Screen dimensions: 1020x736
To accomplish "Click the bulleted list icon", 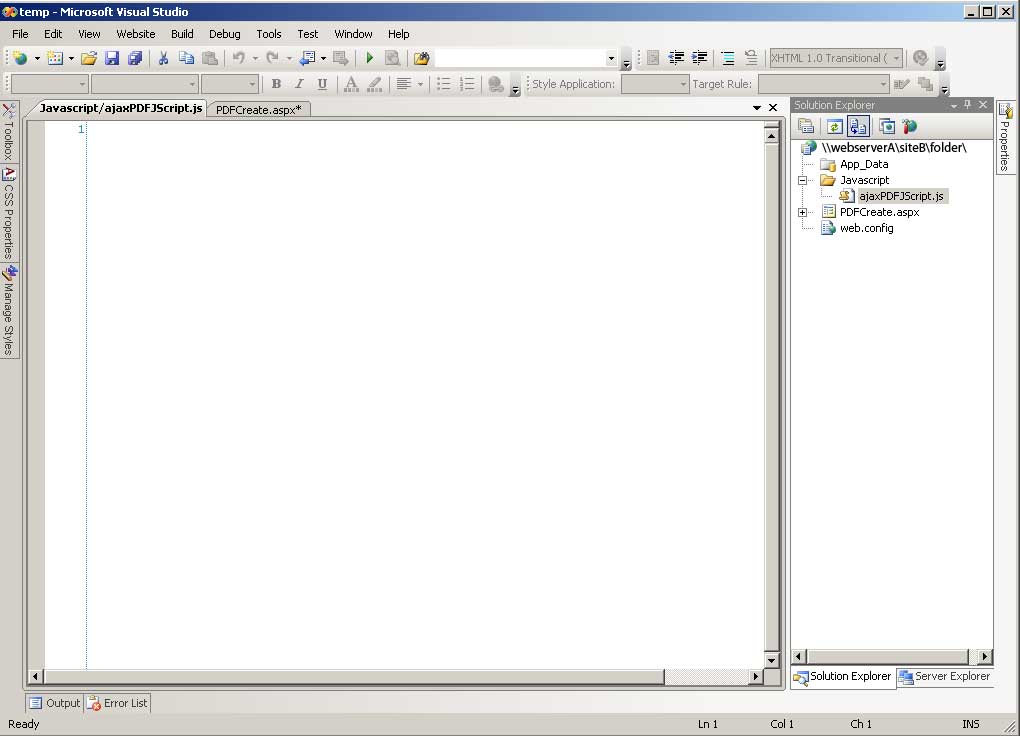I will 444,84.
